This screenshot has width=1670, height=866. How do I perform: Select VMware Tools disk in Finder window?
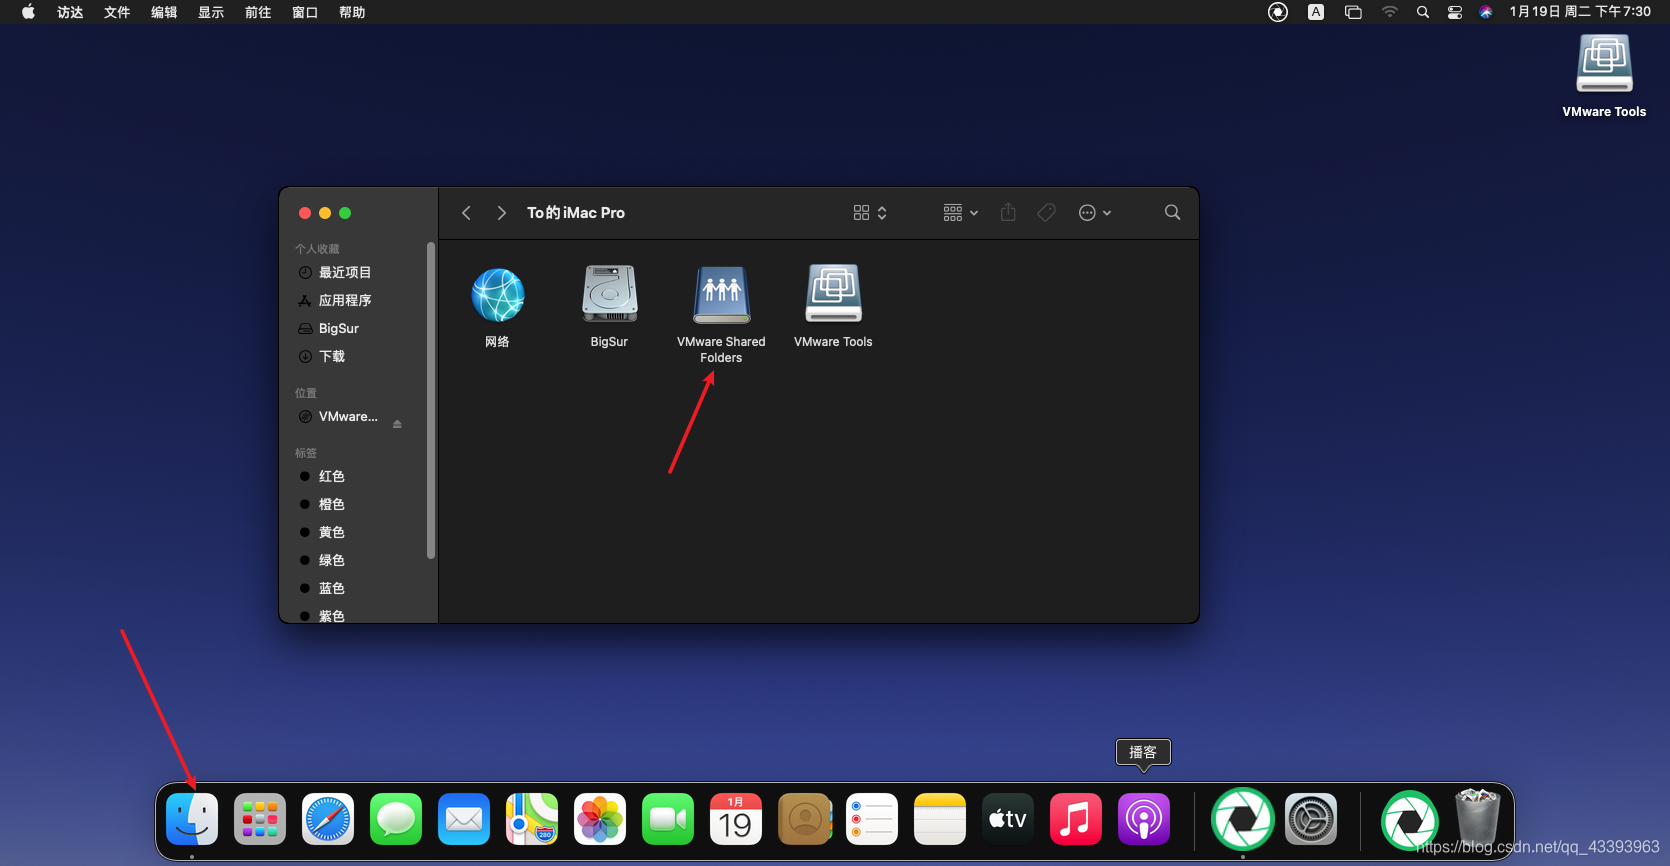click(833, 293)
